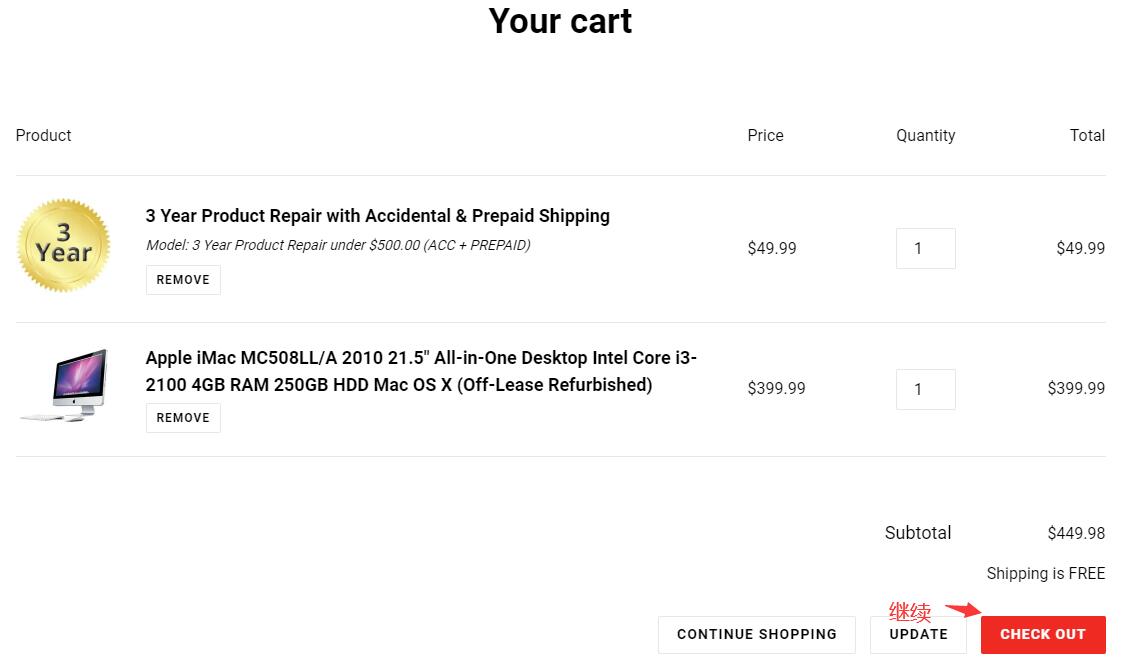
Task: Remove the 3 Year Product Repair item
Action: (183, 280)
